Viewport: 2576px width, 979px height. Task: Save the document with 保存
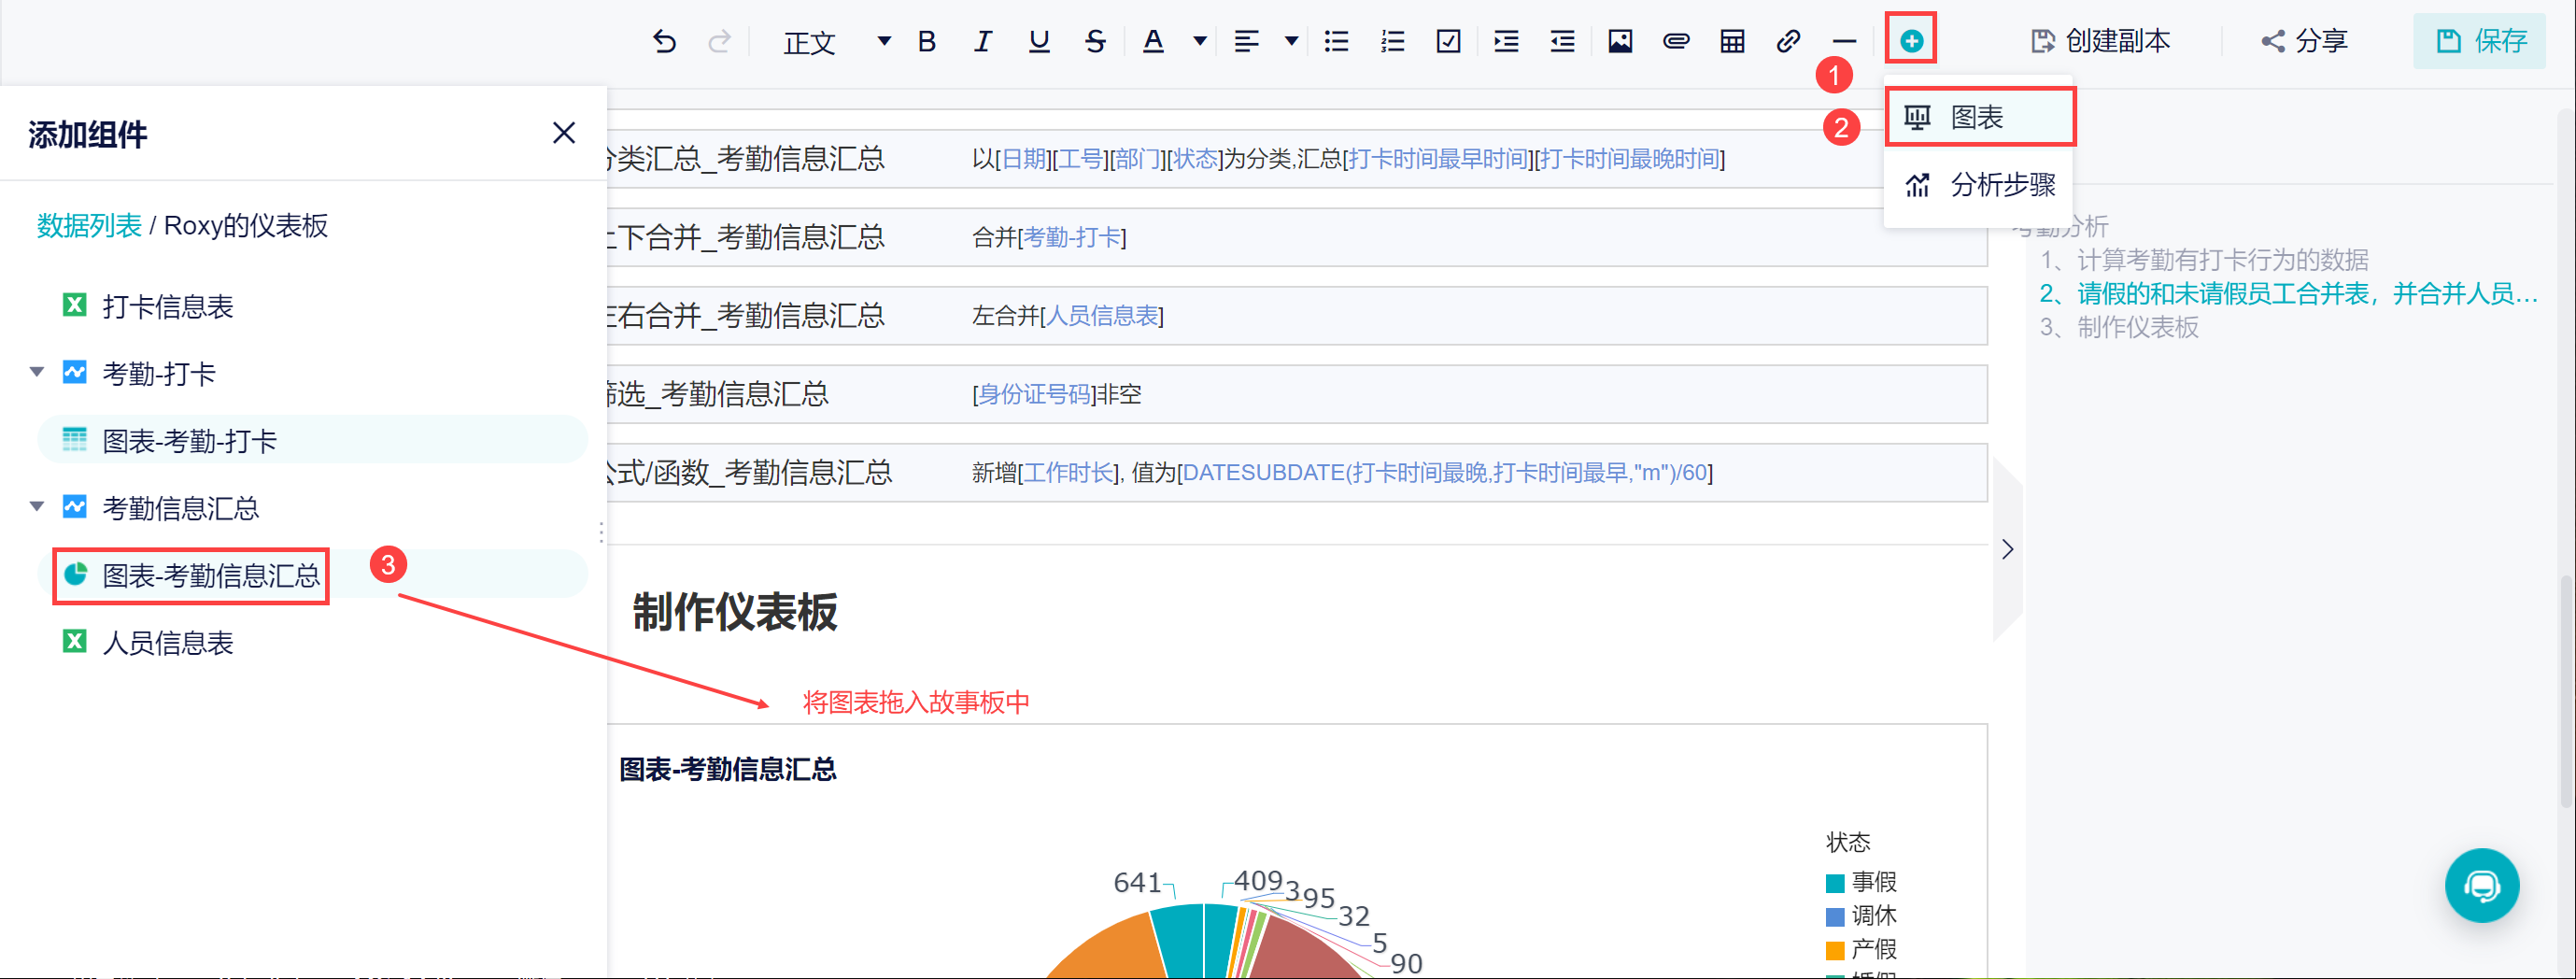2480,41
